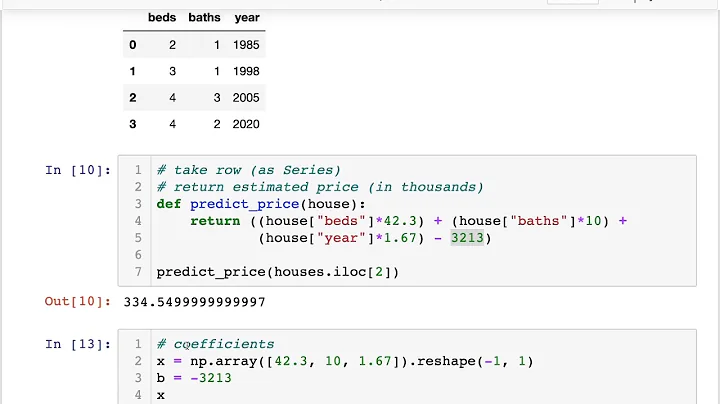This screenshot has height=404, width=720.
Task: Click the "# take row (as Series)" comment
Action: coord(248,170)
